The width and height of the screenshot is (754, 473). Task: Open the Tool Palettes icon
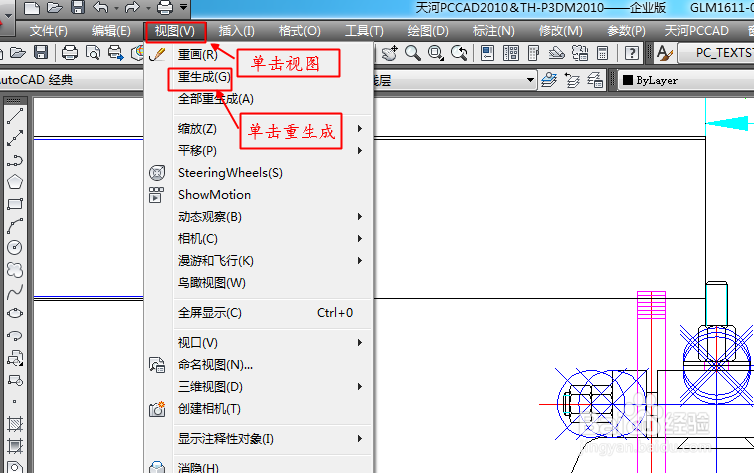pos(533,53)
